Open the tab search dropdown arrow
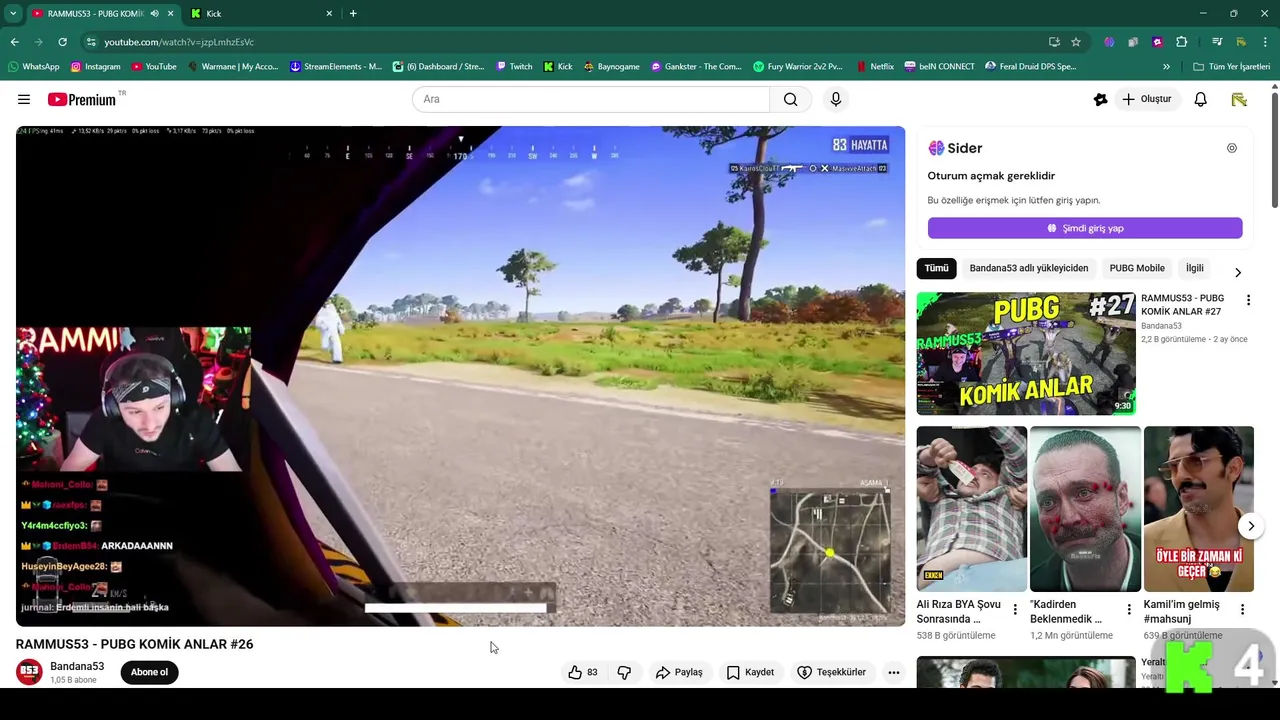 click(x=12, y=13)
